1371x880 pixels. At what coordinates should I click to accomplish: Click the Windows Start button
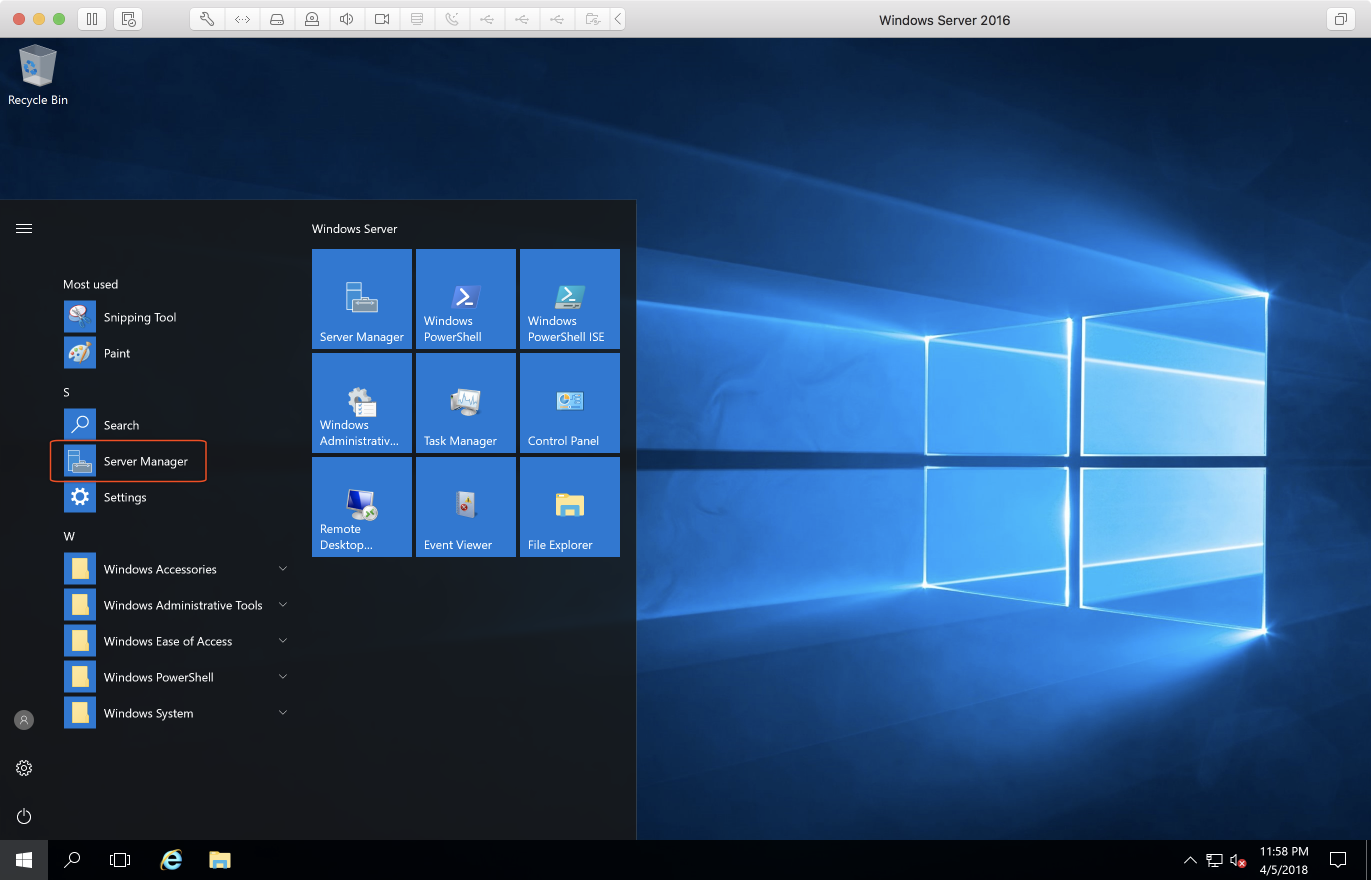pos(24,859)
